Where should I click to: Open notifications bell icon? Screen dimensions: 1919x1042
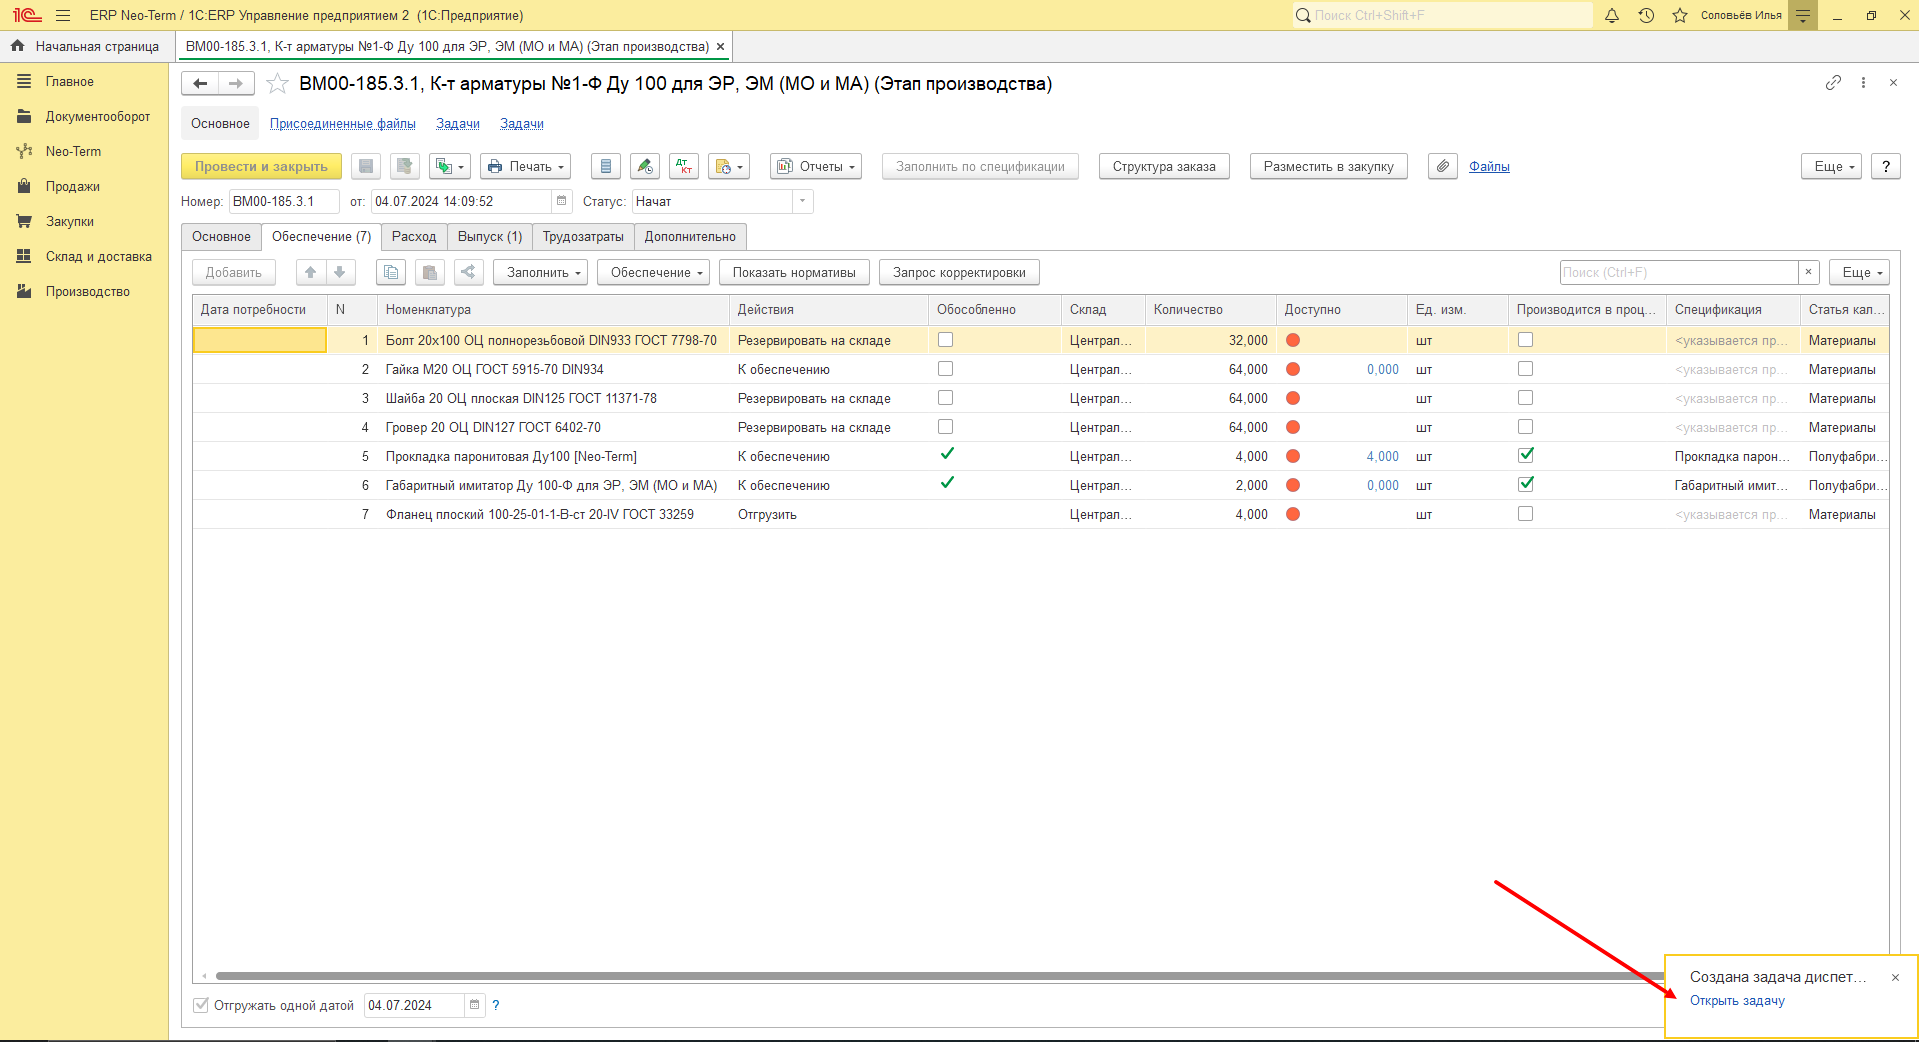click(x=1612, y=15)
